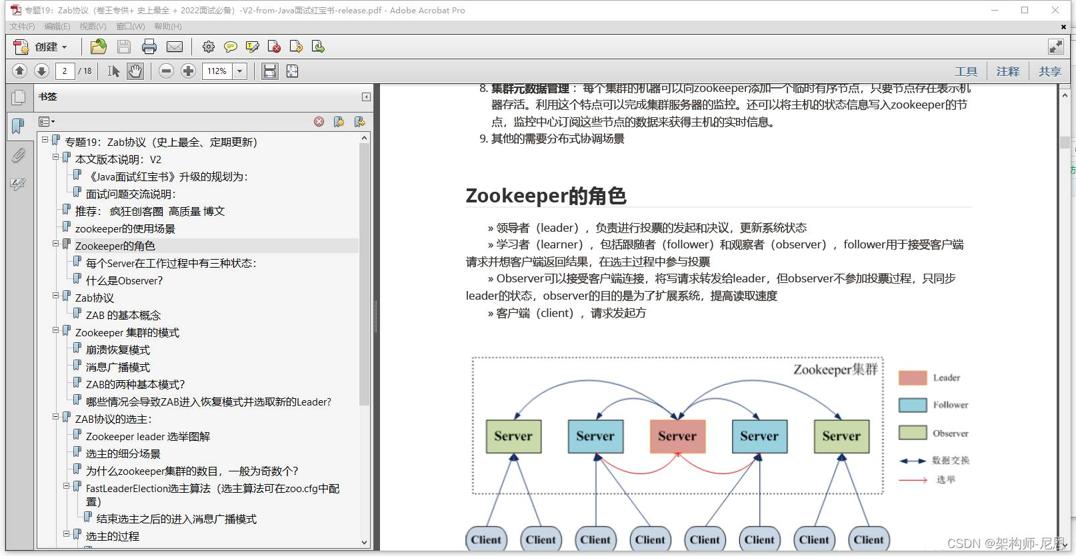This screenshot has height=556, width=1076.
Task: Jump to bookmark 推荐：疯狂创客圈 高质量 博文
Action: pyautogui.click(x=150, y=211)
